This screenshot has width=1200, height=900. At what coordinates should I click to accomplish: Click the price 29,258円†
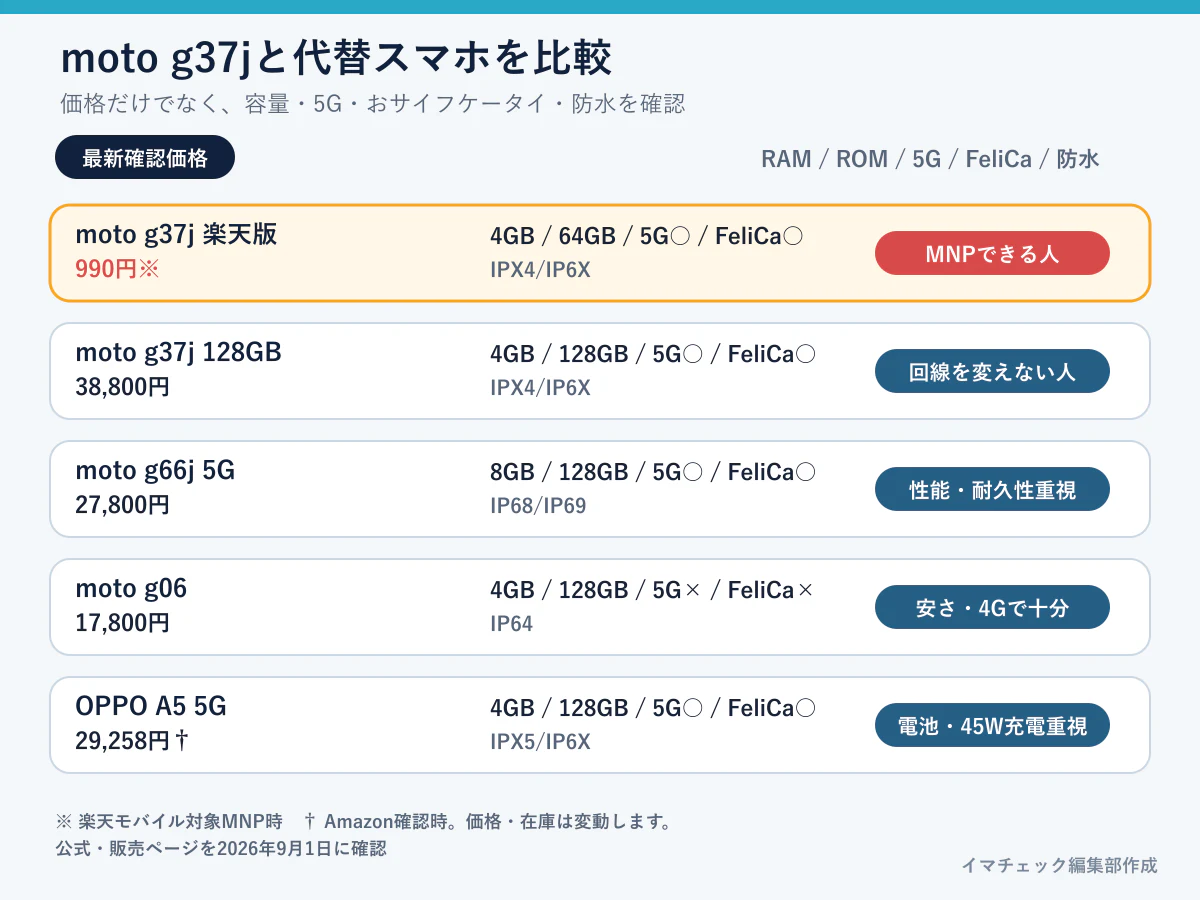point(132,741)
